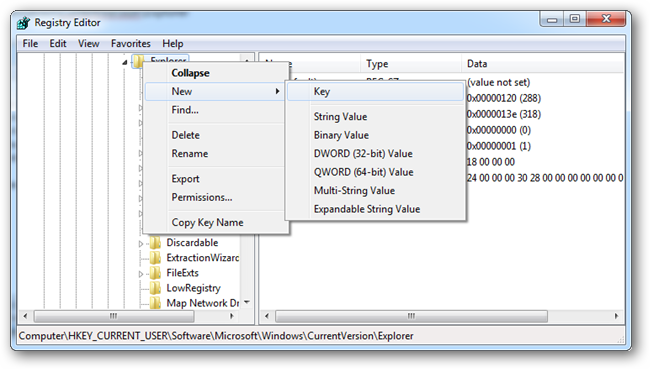Select the Explorer folder icon in tree
650x369 pixels.
pos(138,61)
